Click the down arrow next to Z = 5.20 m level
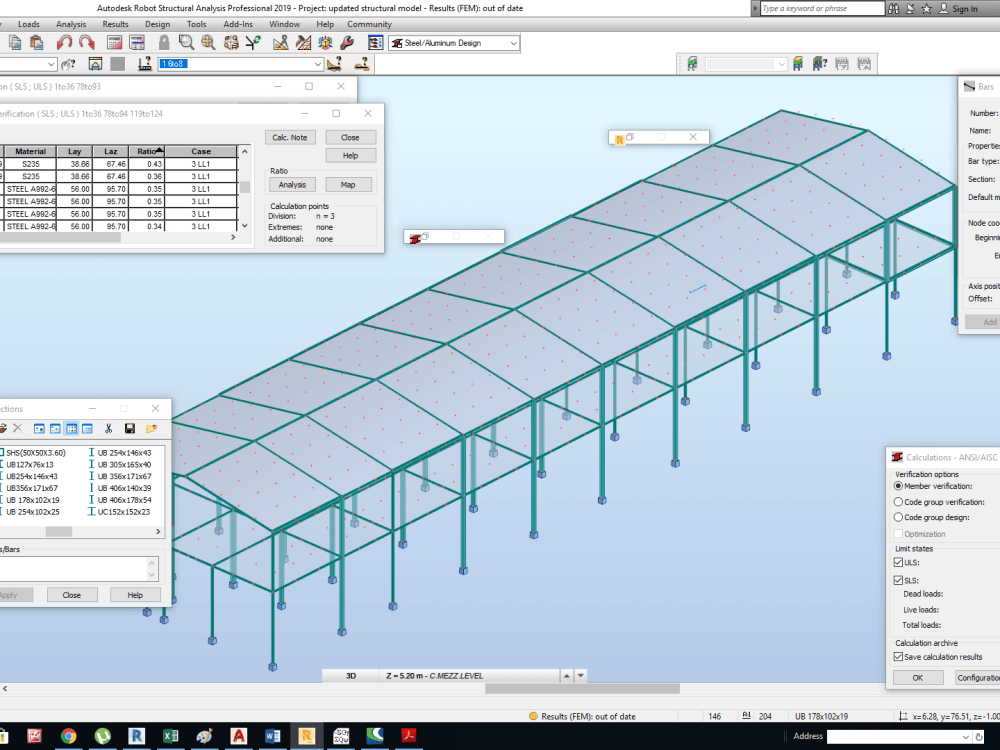 (x=580, y=675)
